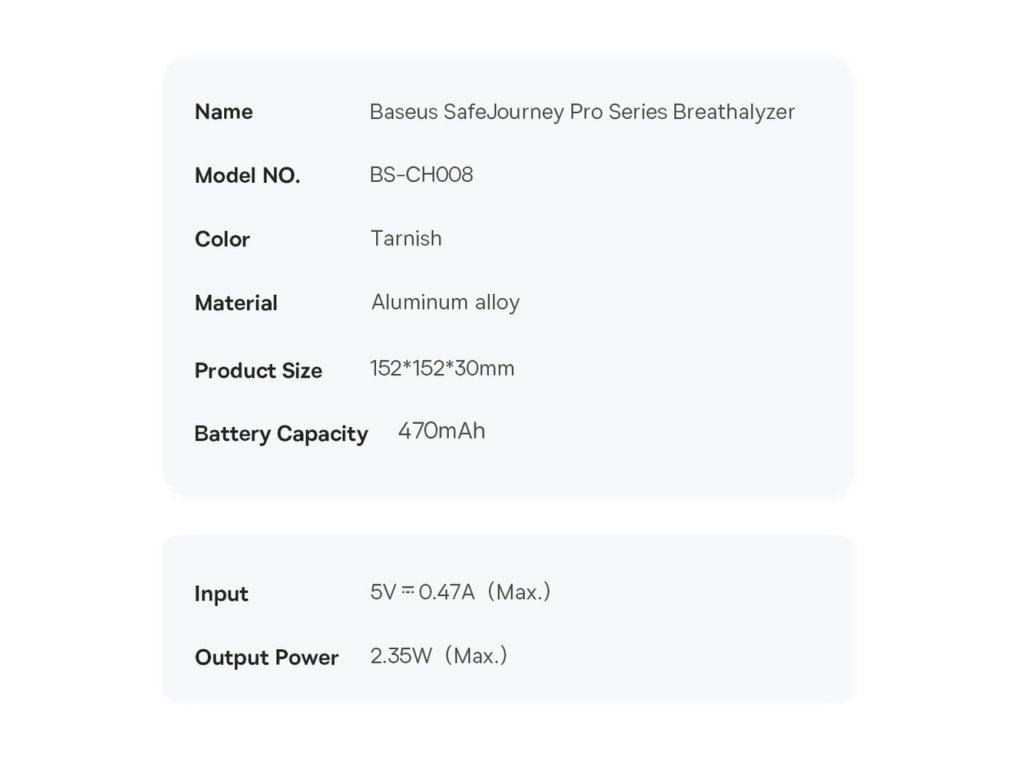Click the Model NO. label
The image size is (1024, 768).
tap(247, 176)
